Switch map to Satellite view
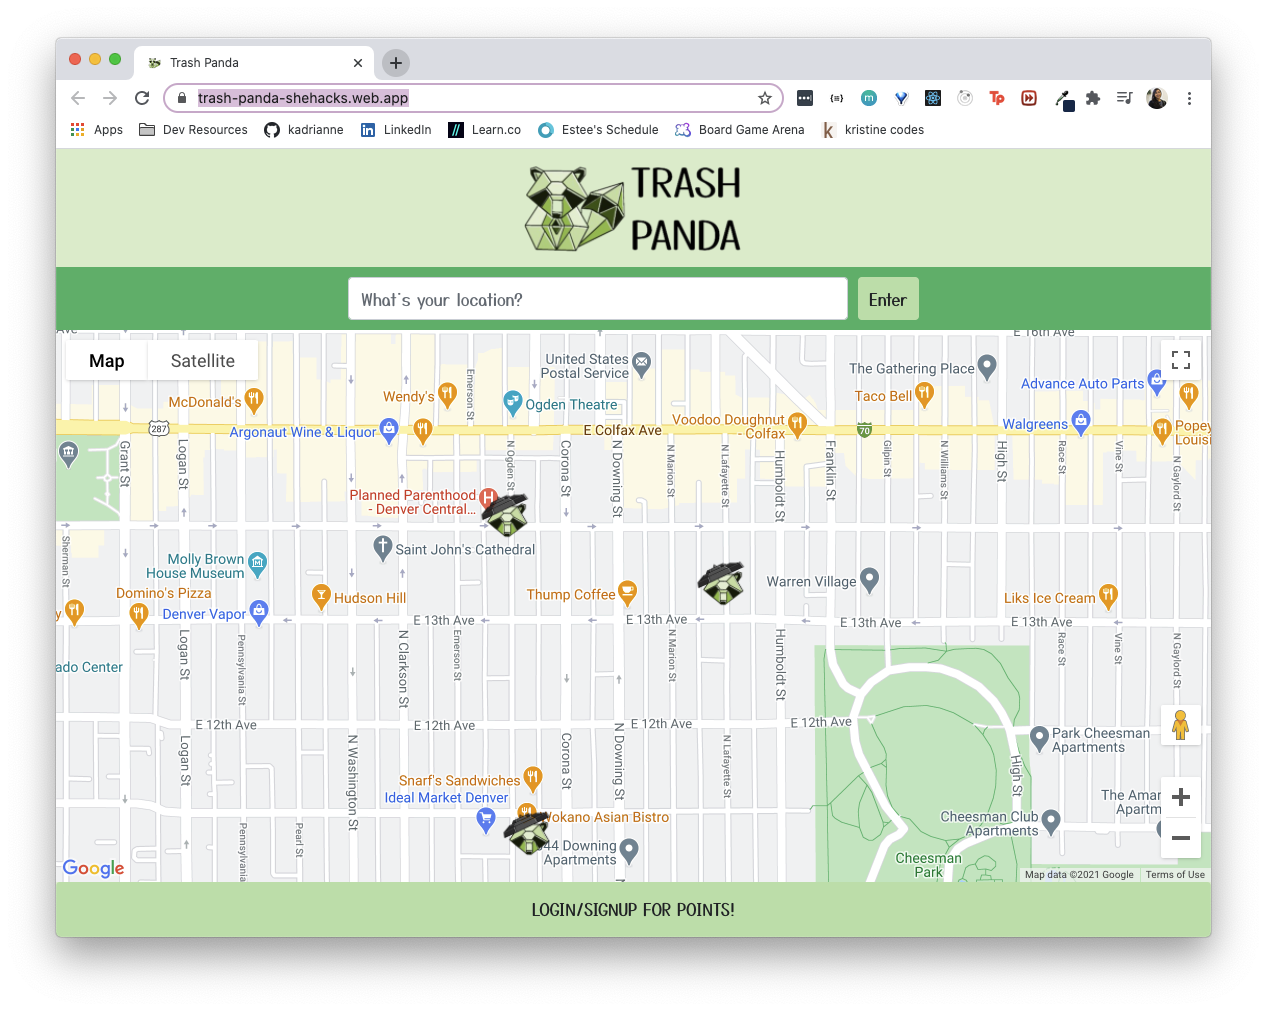Screen dimensions: 1267x1011 (x=203, y=361)
